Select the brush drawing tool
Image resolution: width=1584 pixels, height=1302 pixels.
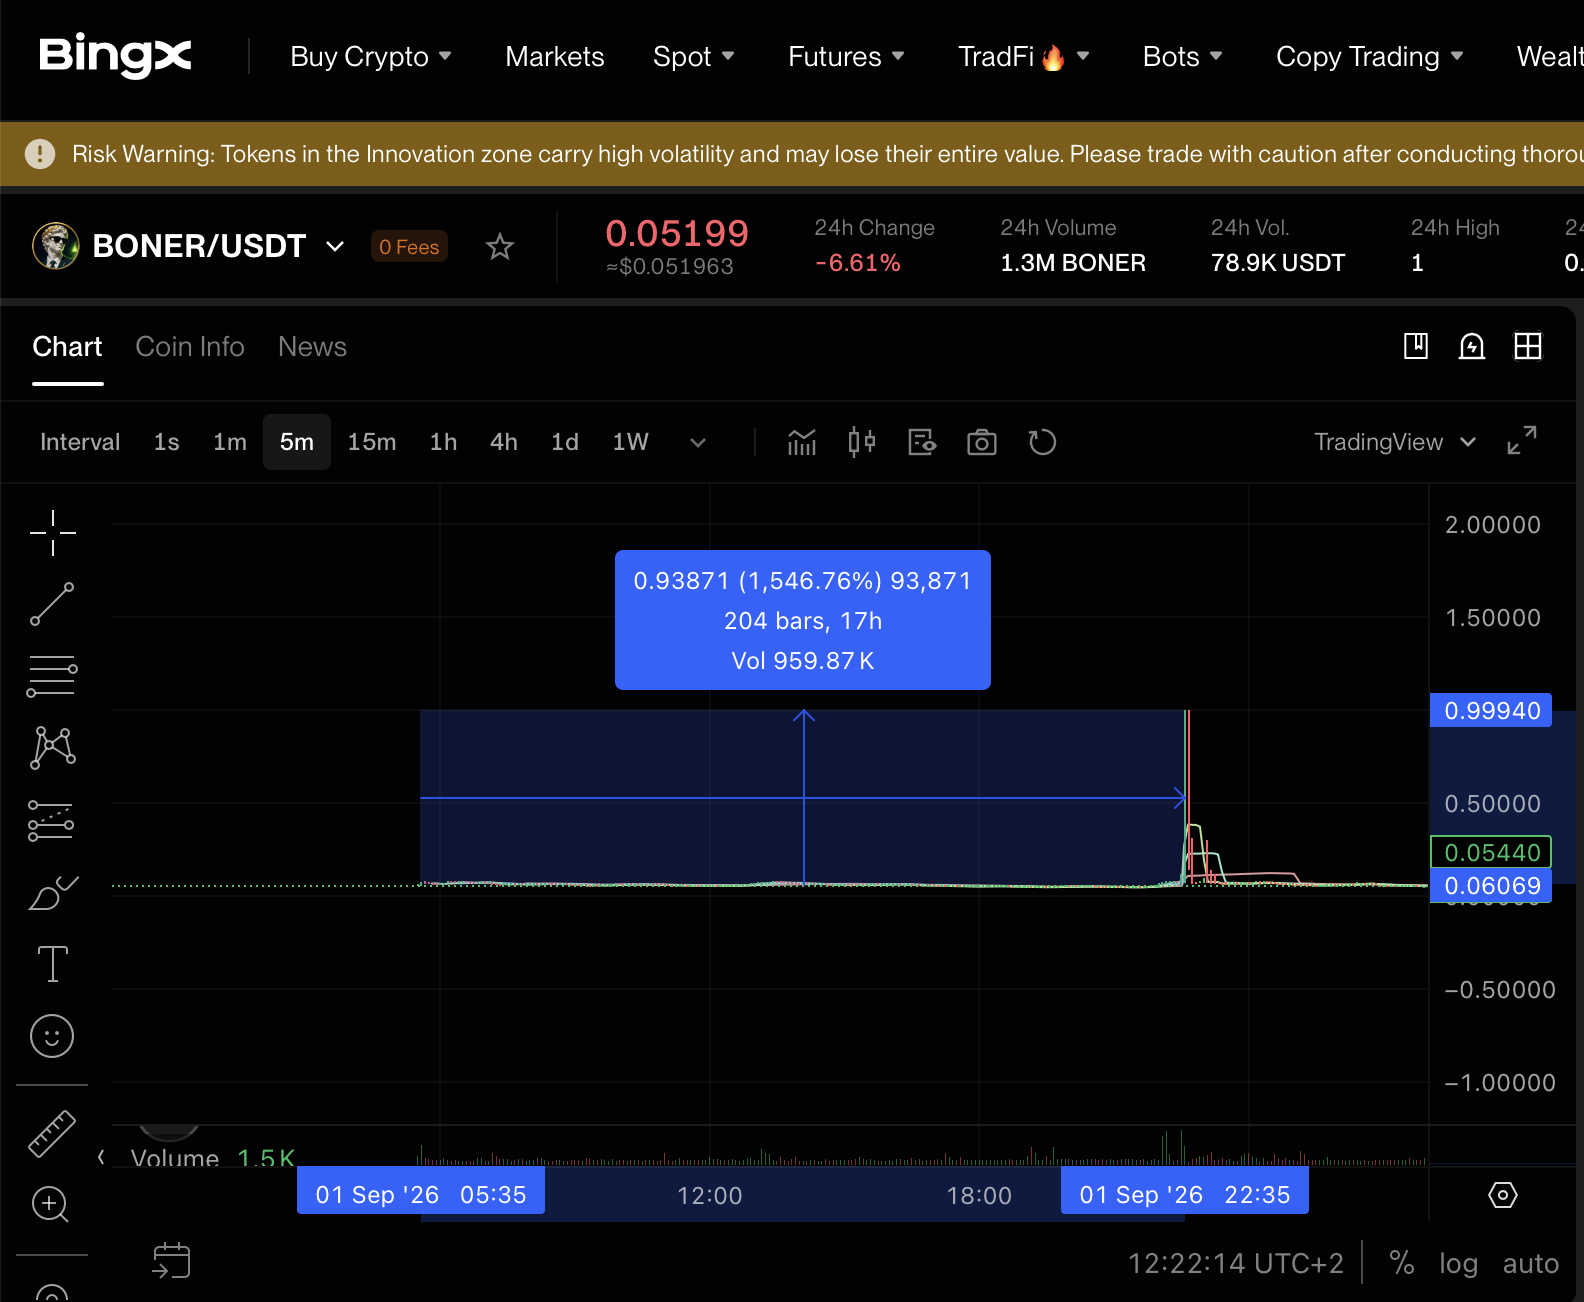tap(53, 892)
